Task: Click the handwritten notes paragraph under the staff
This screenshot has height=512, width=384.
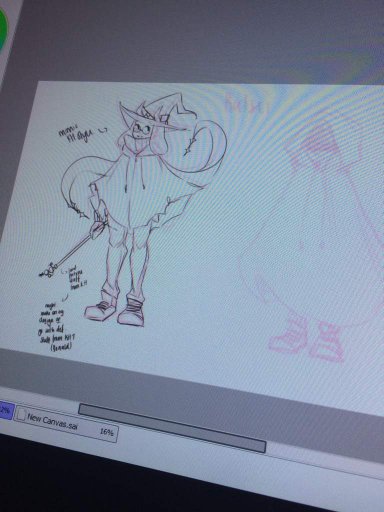Action: tap(57, 327)
